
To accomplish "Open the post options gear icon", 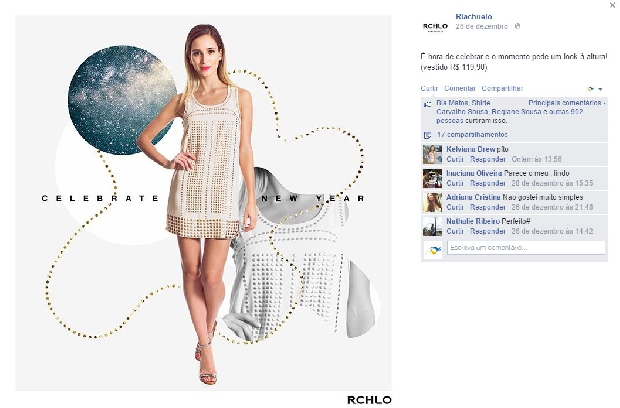I will pyautogui.click(x=591, y=89).
